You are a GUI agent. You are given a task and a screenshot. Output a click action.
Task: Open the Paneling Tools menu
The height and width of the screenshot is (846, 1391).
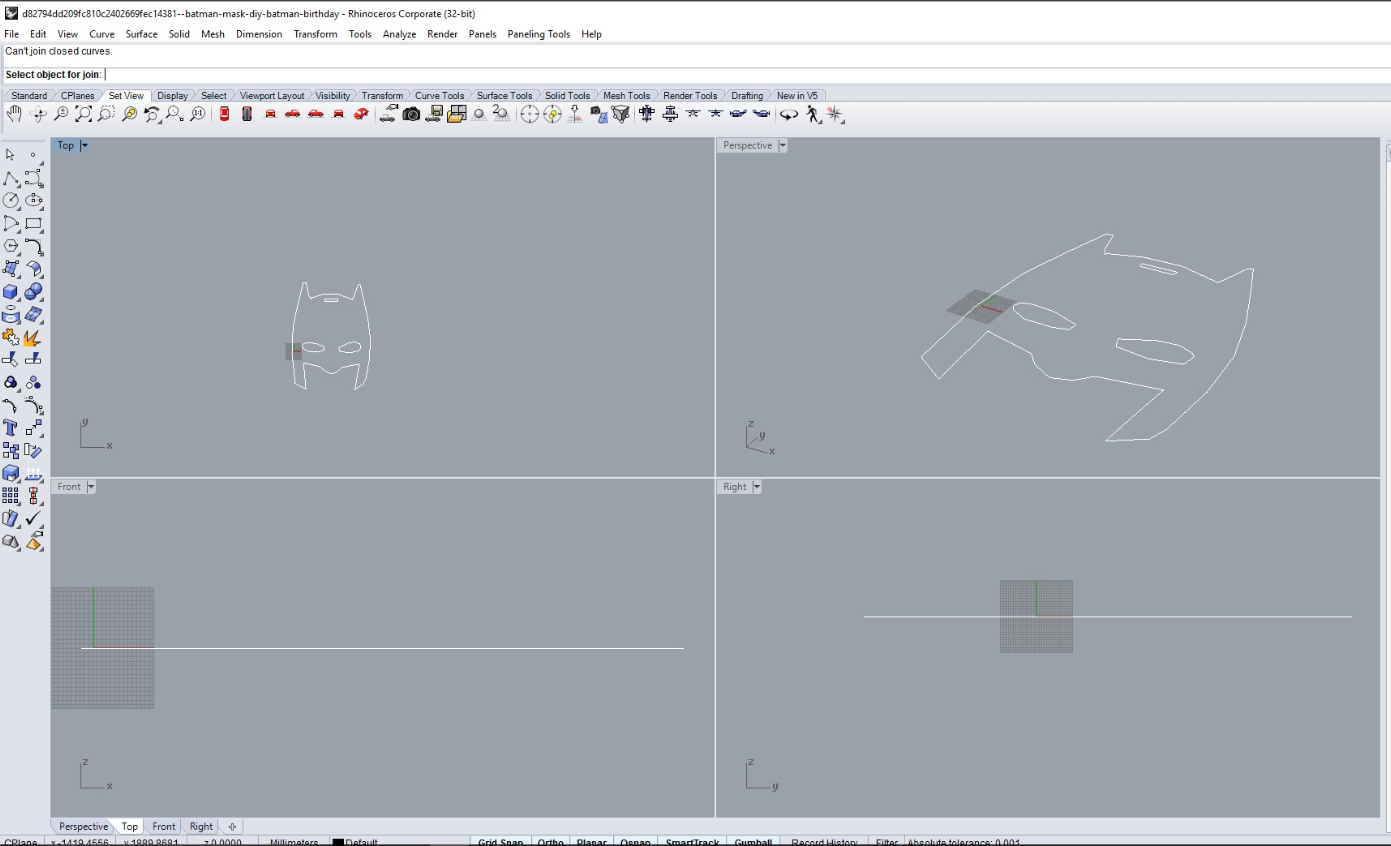point(539,34)
